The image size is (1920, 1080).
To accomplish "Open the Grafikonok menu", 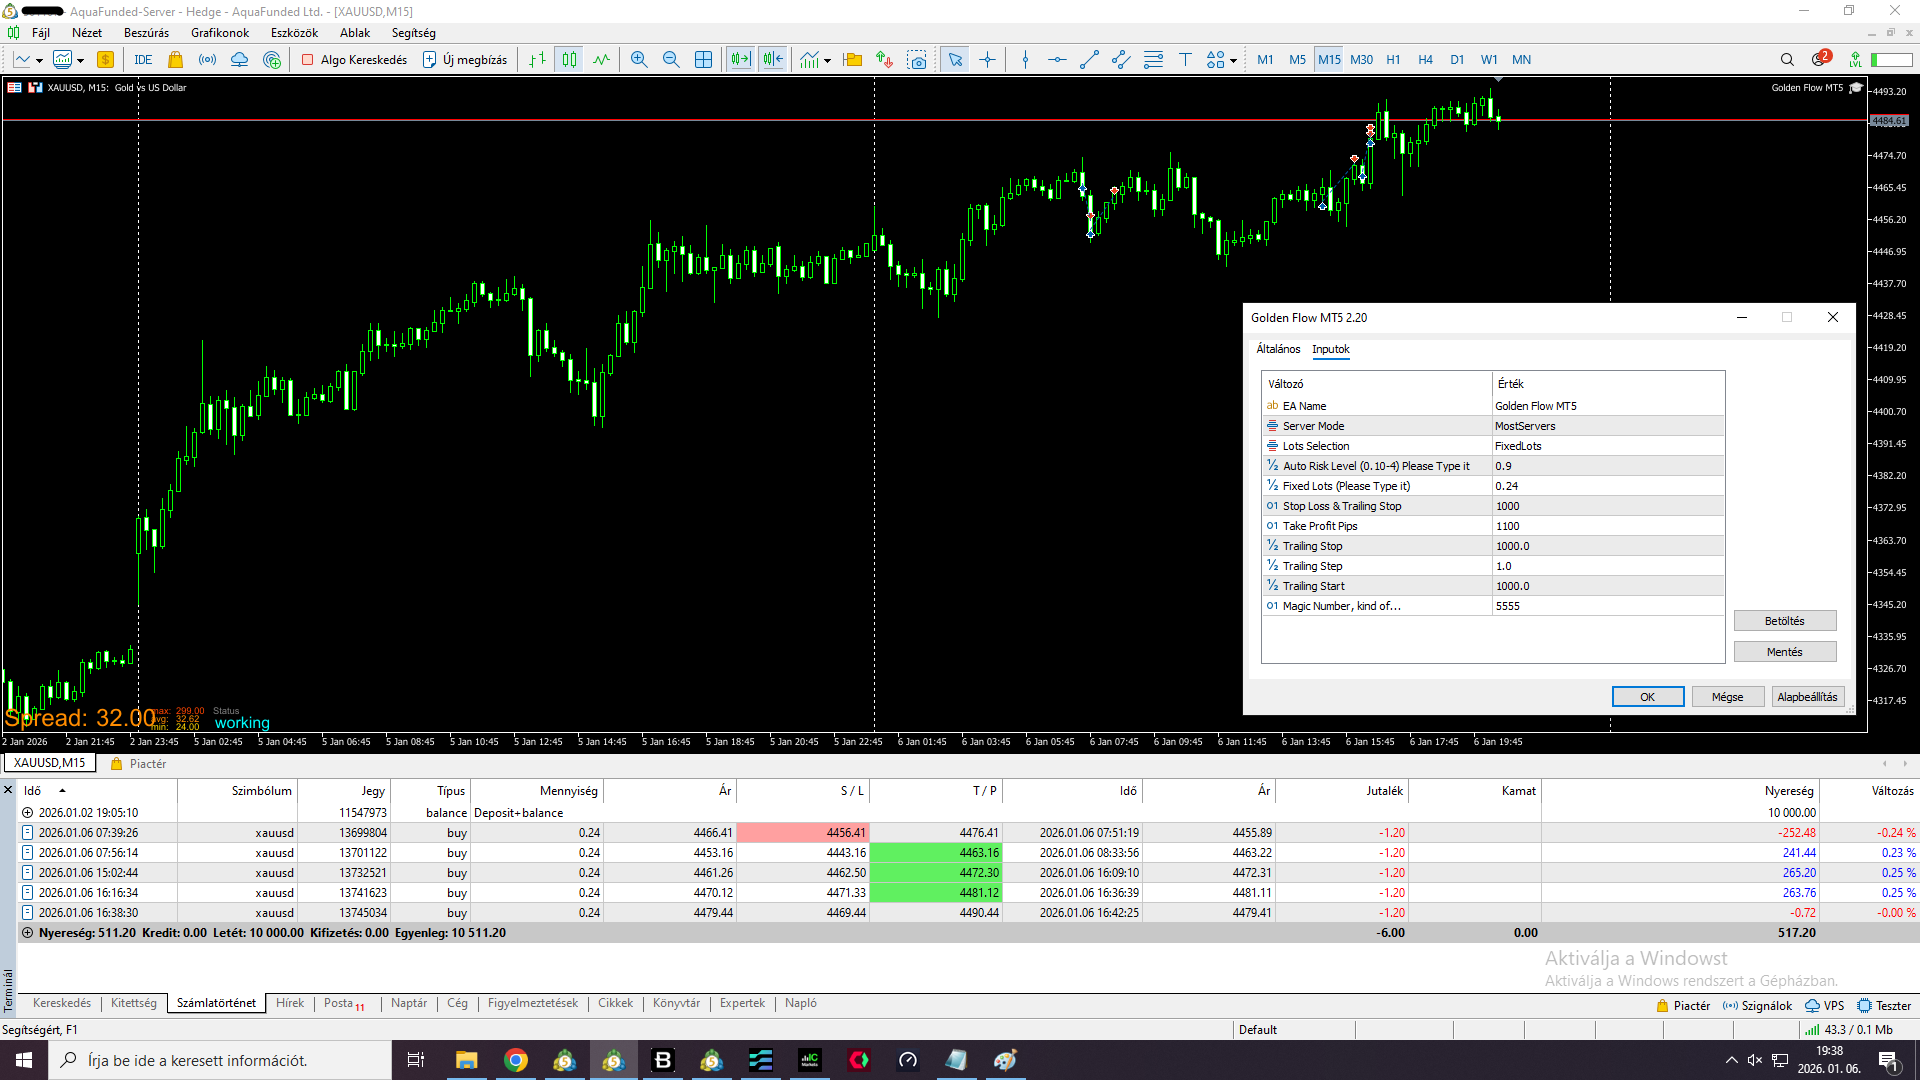I will 220,33.
